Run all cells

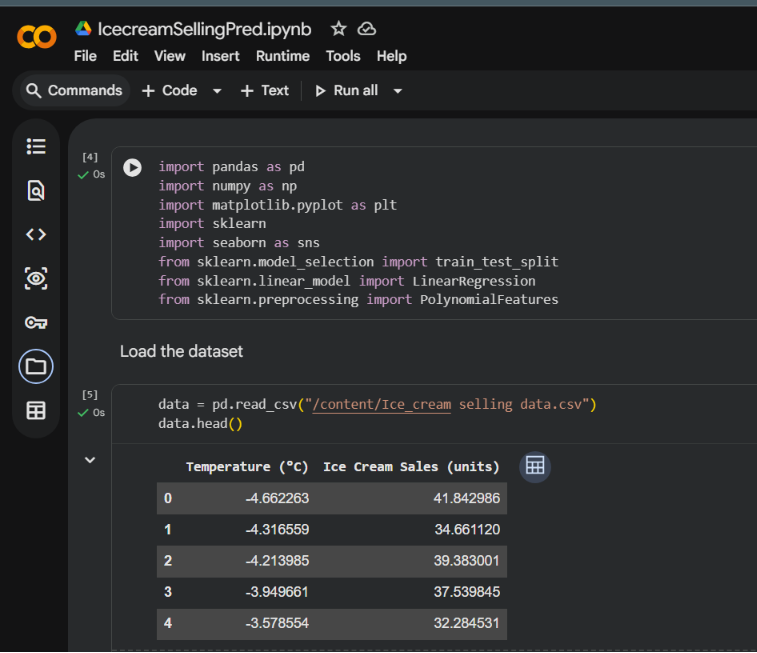(346, 90)
